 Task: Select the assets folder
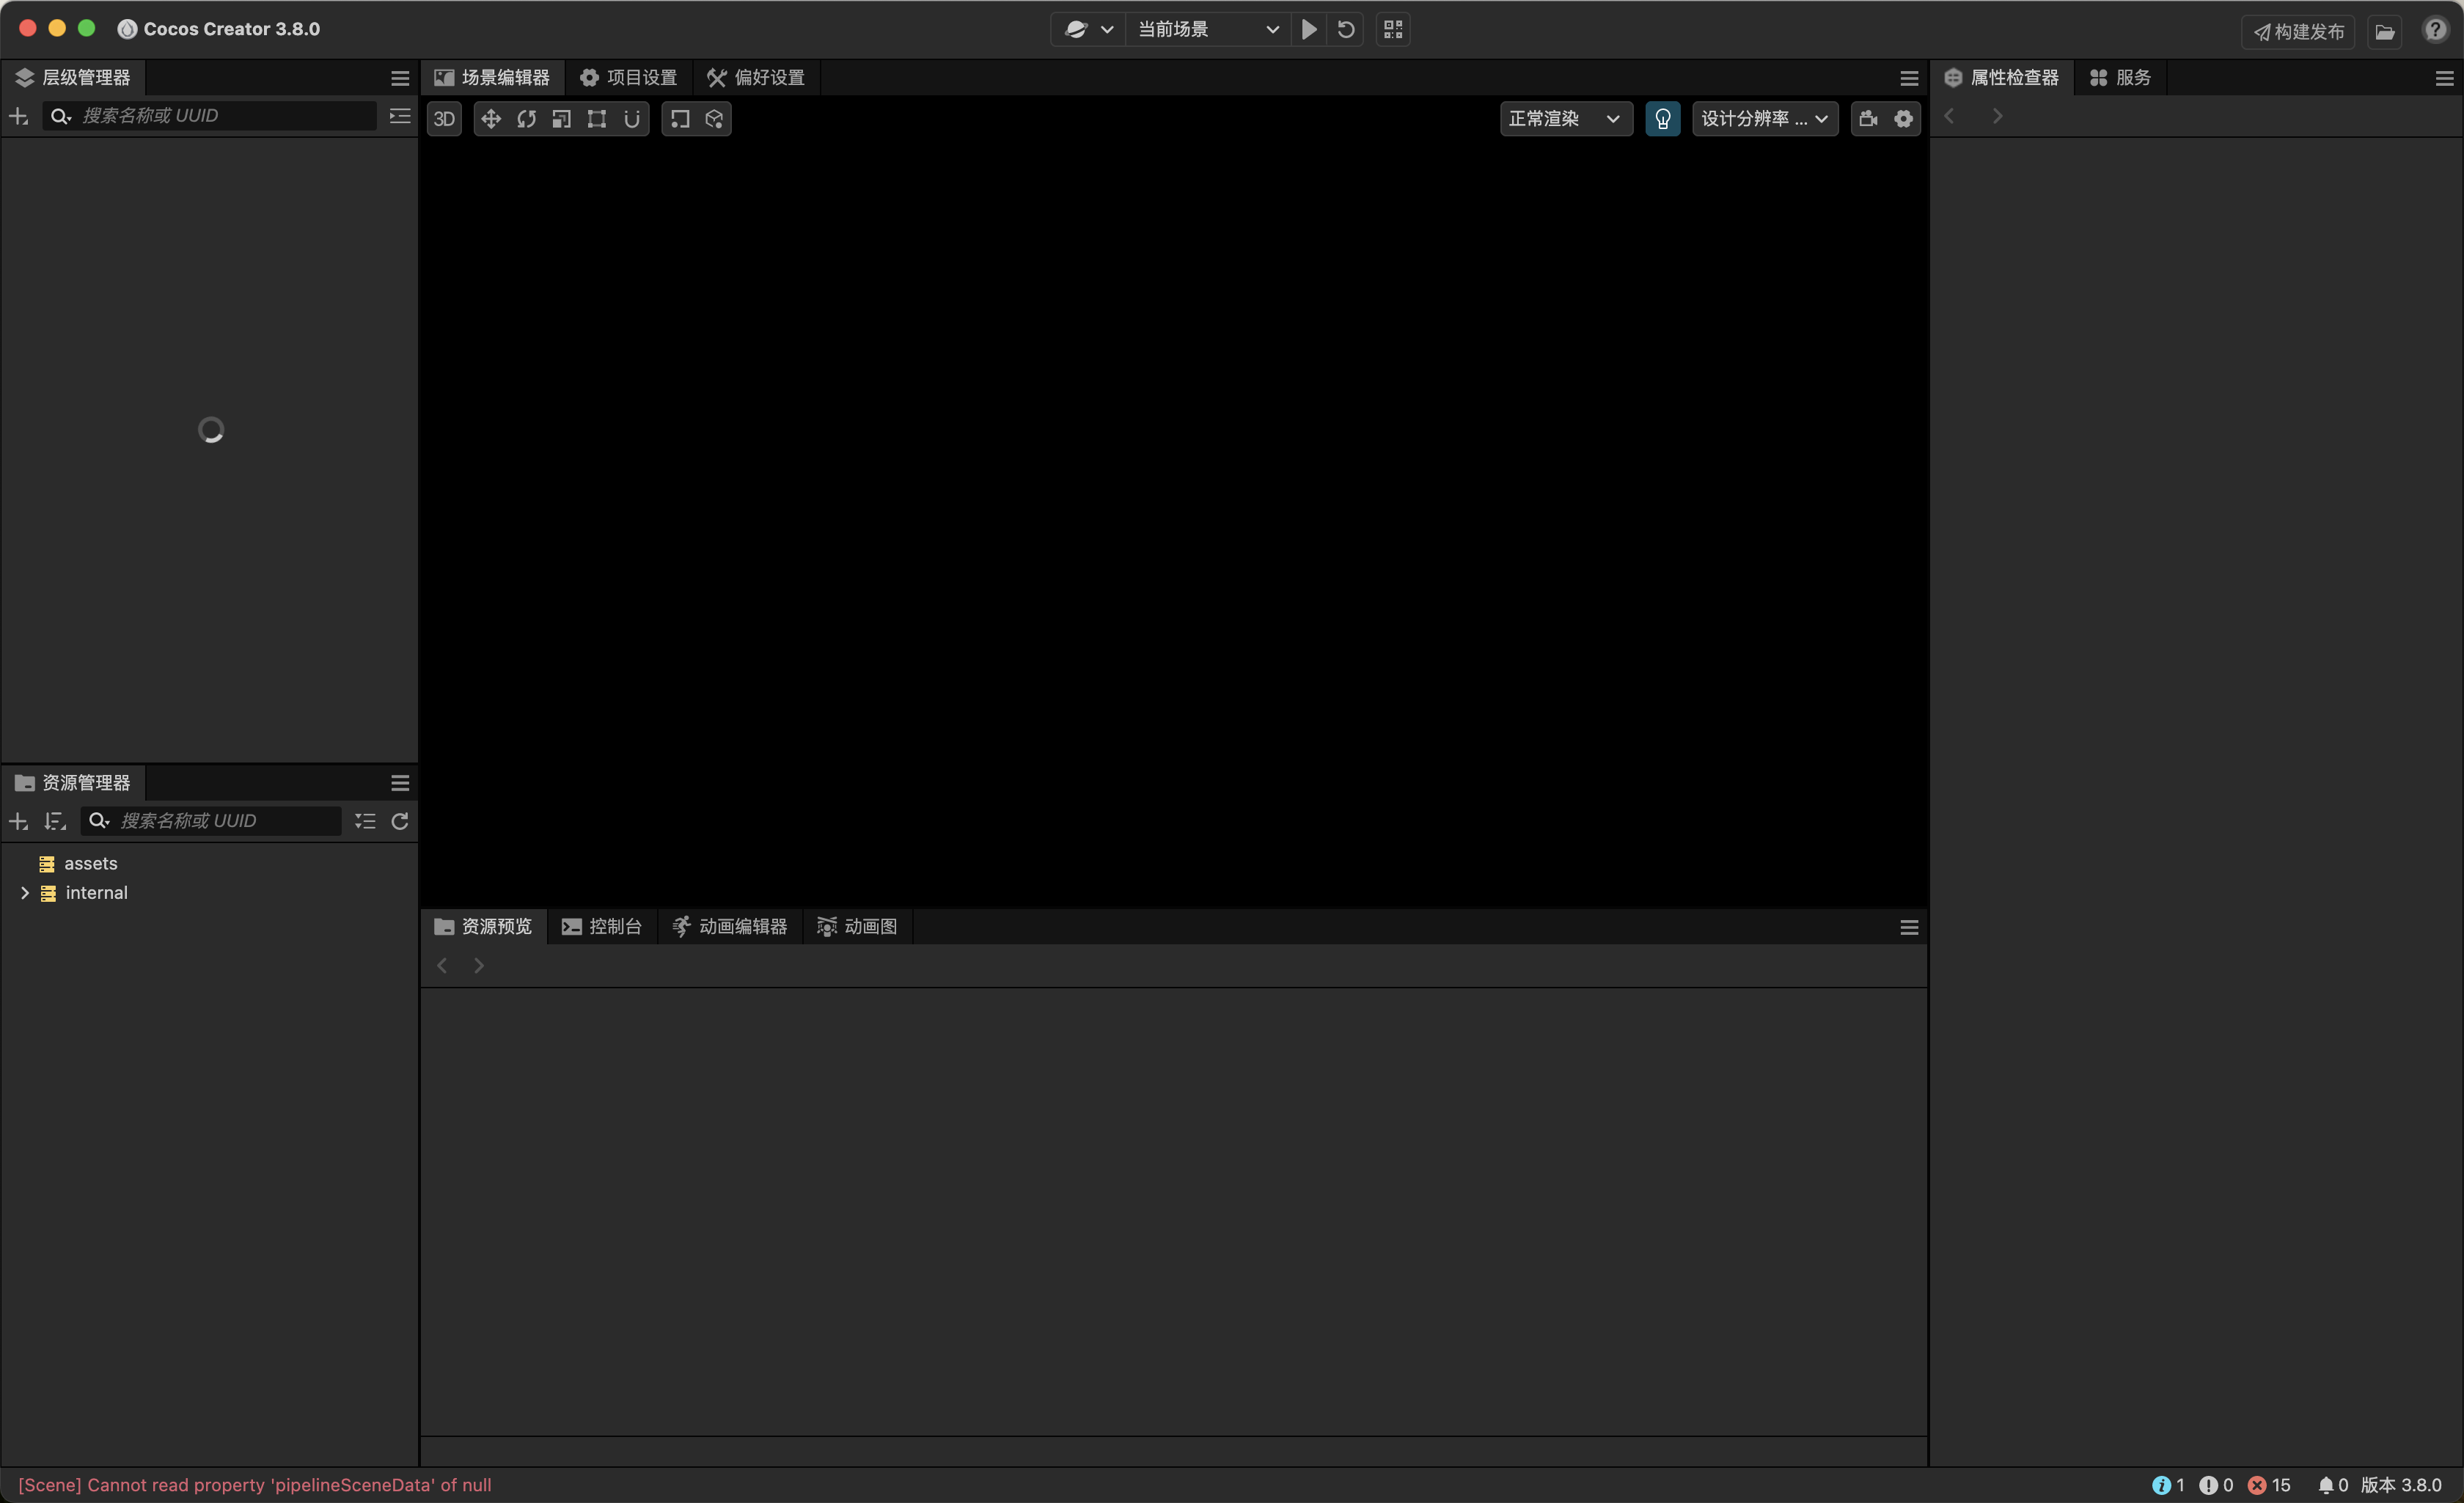tap(90, 863)
